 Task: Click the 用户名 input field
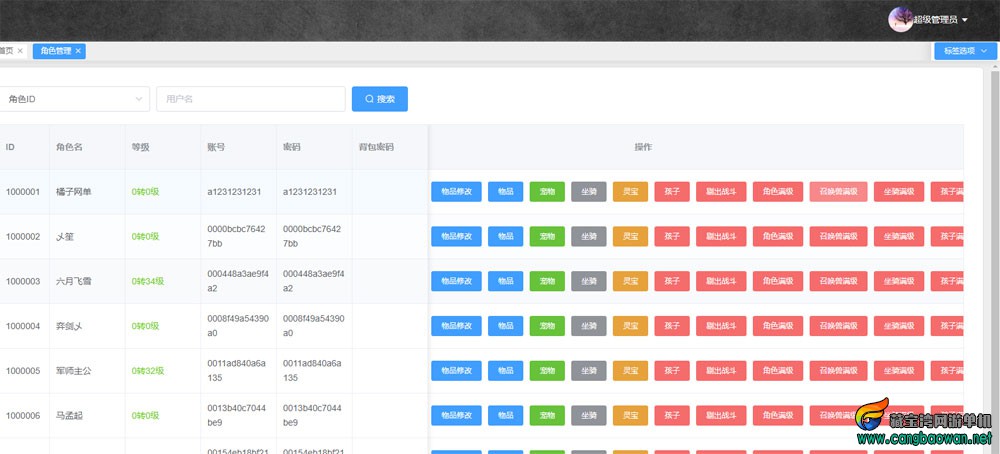pos(250,99)
